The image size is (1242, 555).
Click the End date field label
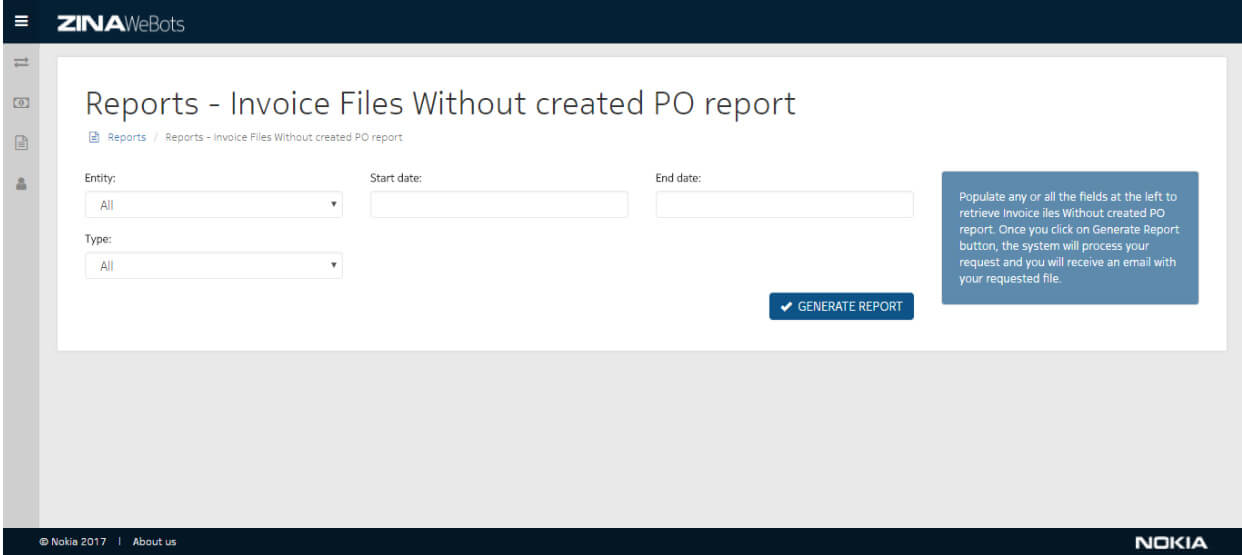(x=678, y=178)
